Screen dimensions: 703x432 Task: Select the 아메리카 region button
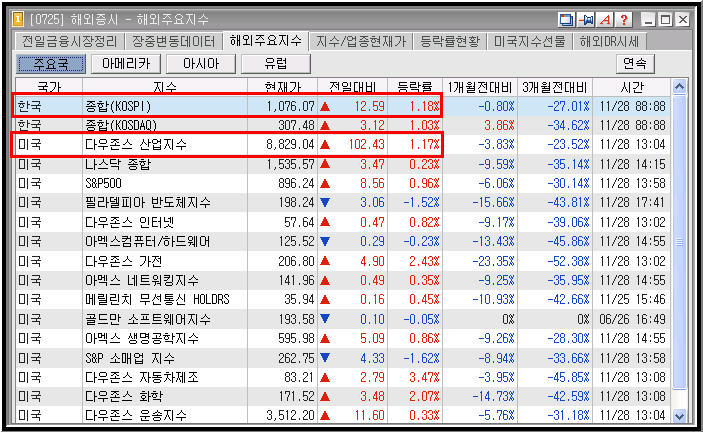click(x=126, y=64)
